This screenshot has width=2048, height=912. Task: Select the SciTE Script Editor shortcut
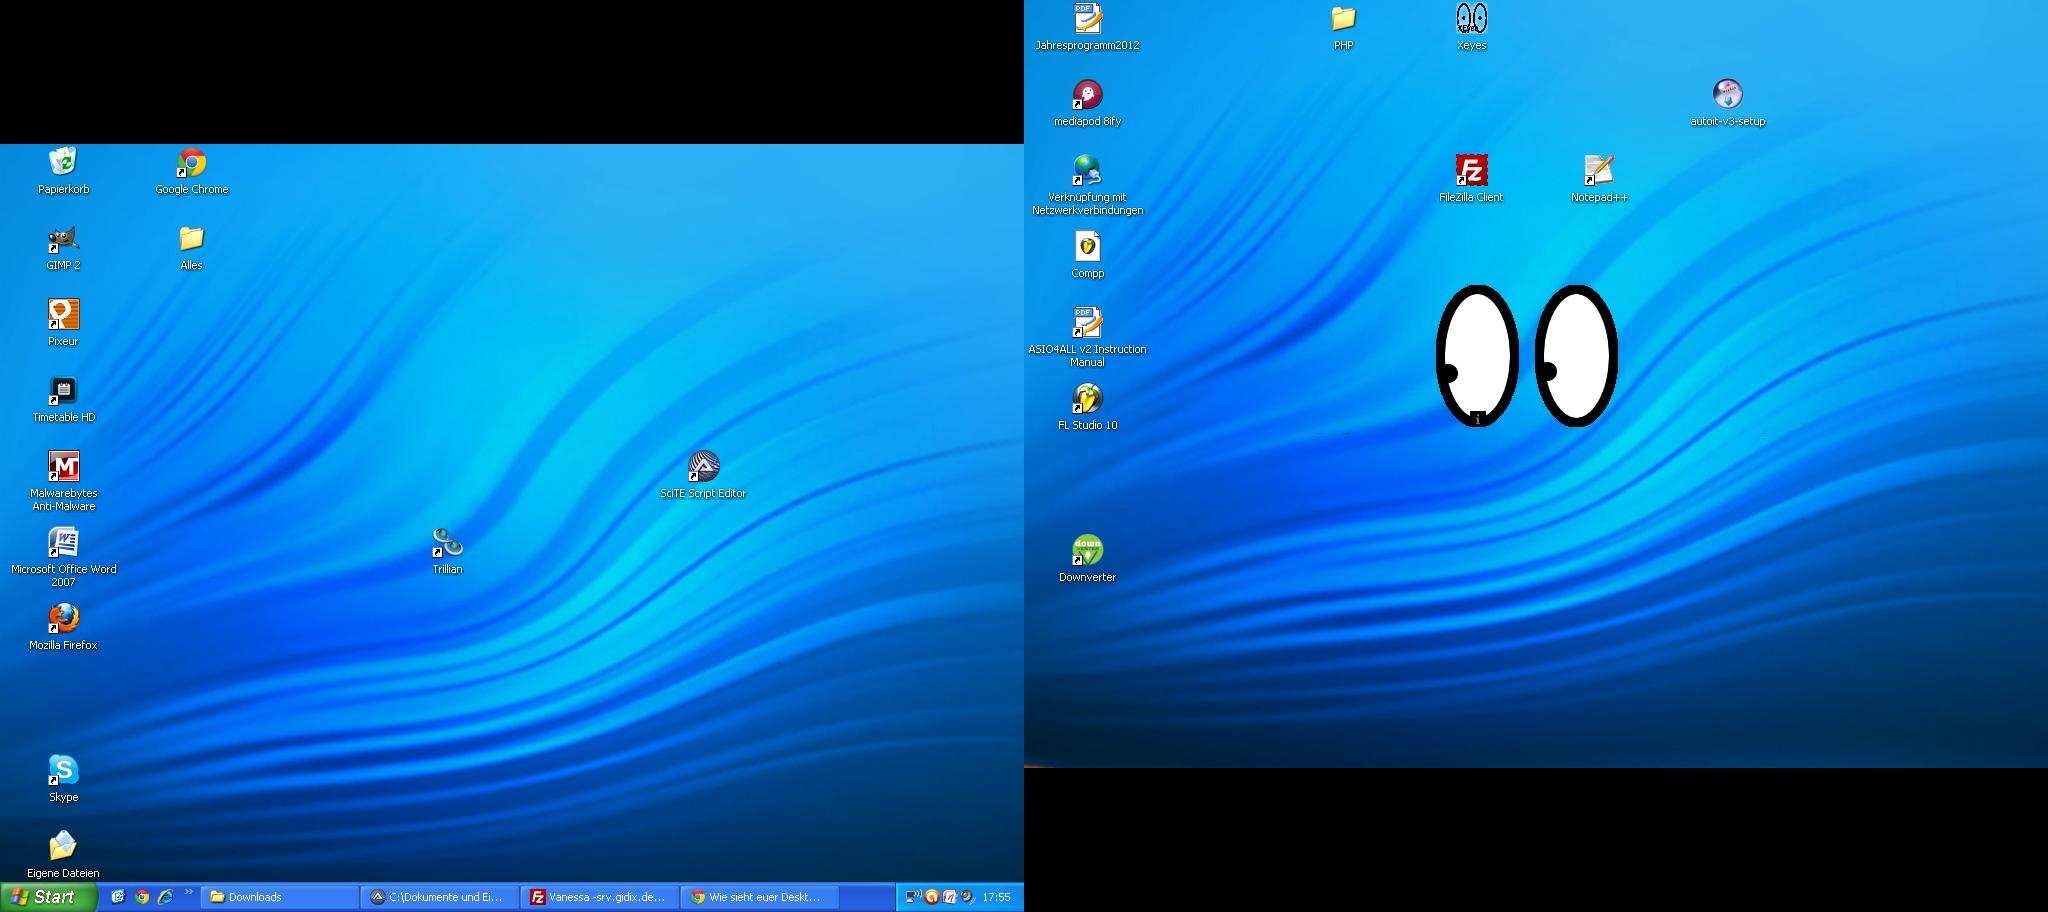703,467
